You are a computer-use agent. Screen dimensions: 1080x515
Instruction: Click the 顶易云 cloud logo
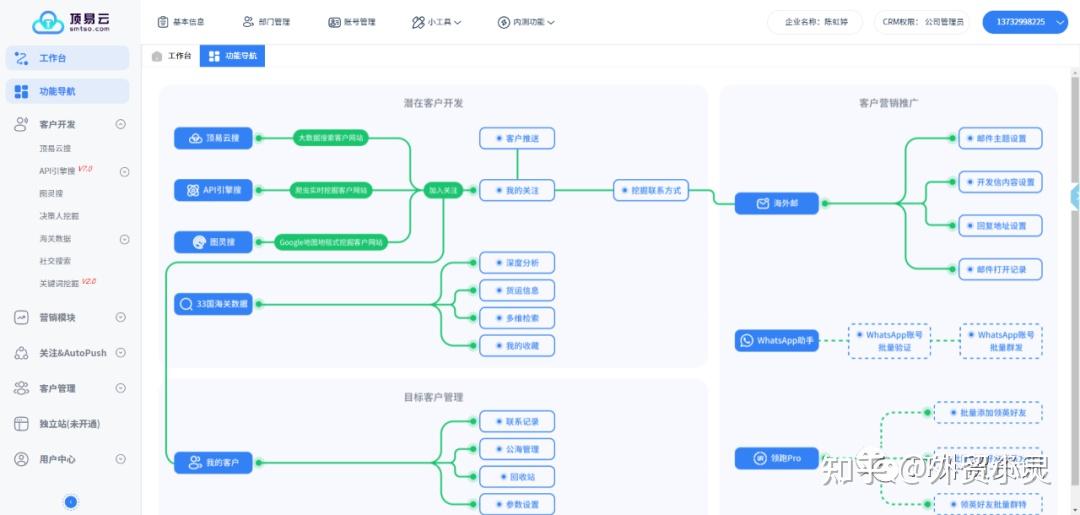tap(48, 21)
